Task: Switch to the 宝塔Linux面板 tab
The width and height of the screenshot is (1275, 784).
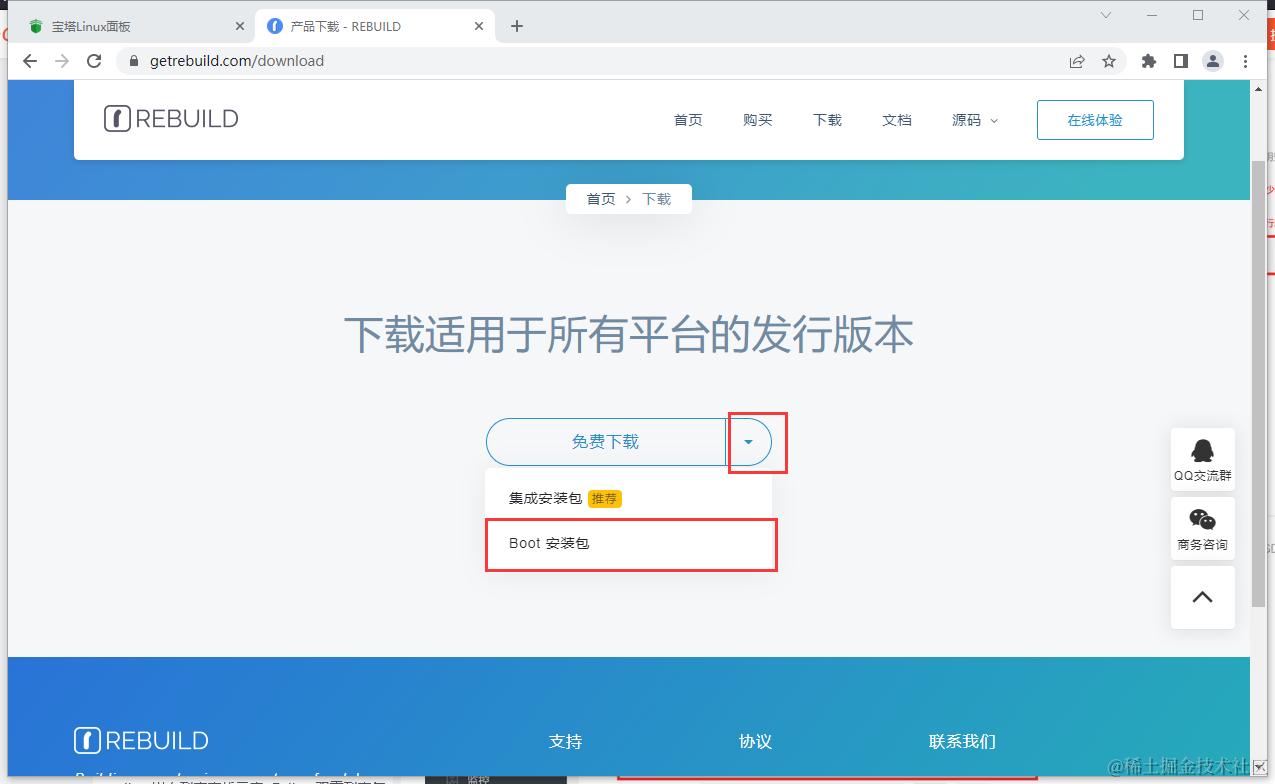Action: tap(130, 26)
